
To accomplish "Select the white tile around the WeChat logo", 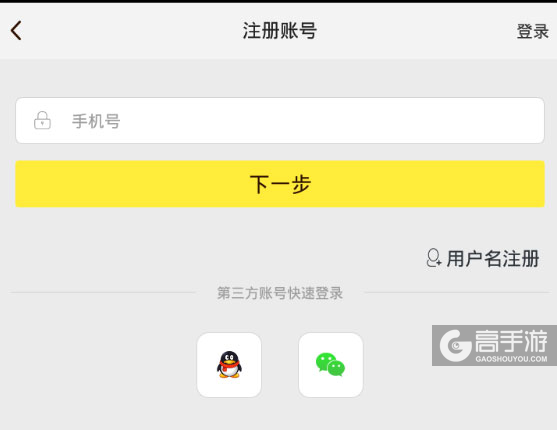I will tap(331, 365).
